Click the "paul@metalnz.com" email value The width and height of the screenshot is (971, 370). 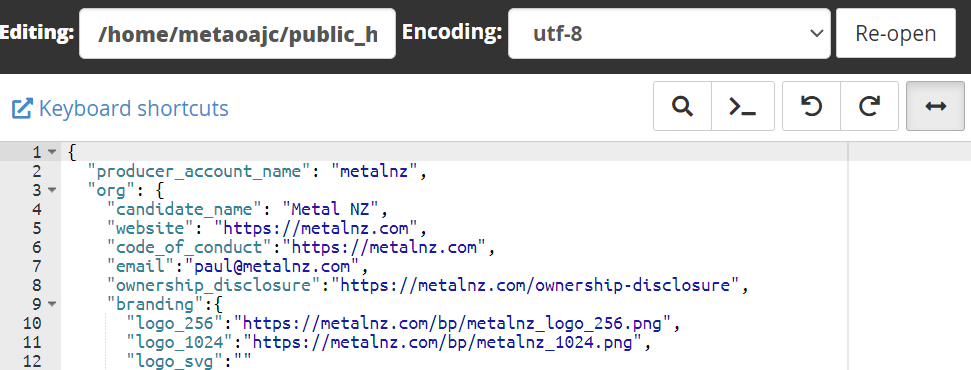pos(274,266)
